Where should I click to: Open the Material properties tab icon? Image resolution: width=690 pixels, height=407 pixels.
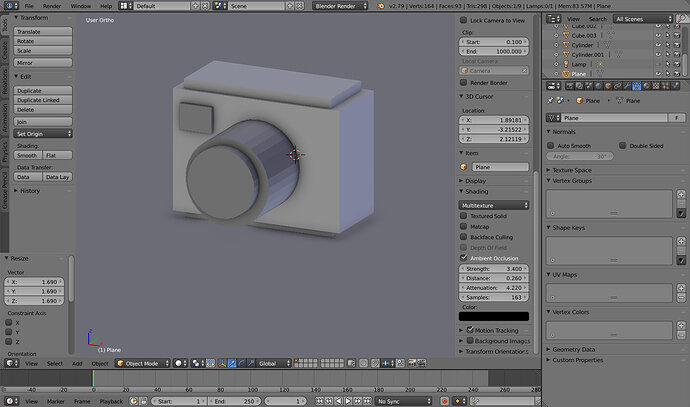[646, 86]
